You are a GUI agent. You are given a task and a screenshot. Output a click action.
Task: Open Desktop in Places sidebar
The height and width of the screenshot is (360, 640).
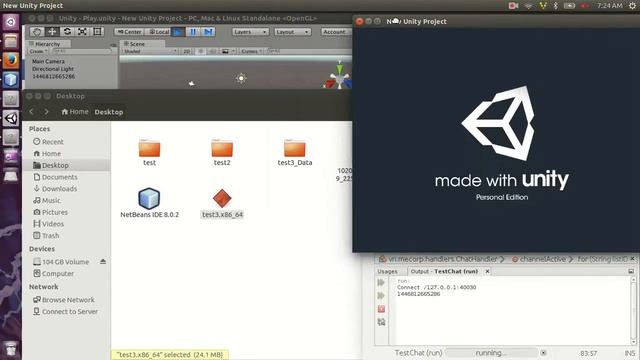pyautogui.click(x=51, y=165)
